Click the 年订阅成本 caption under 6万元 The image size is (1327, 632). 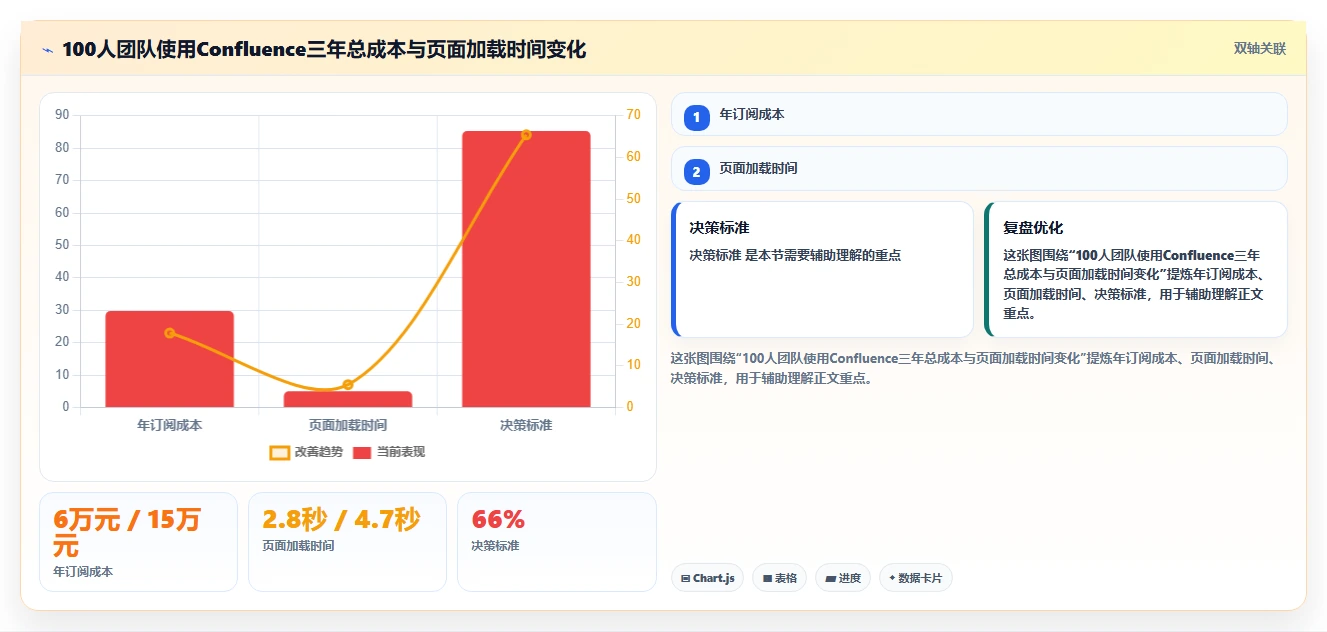click(83, 572)
